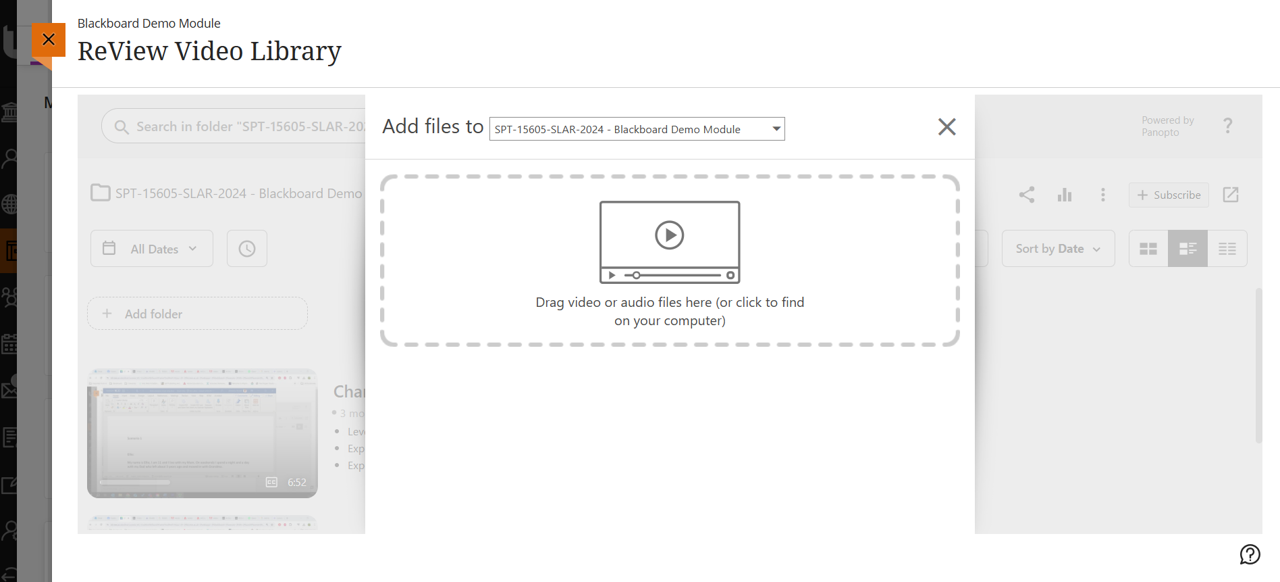Open the more options vertical dots menu
Image resolution: width=1280 pixels, height=582 pixels.
click(x=1103, y=195)
